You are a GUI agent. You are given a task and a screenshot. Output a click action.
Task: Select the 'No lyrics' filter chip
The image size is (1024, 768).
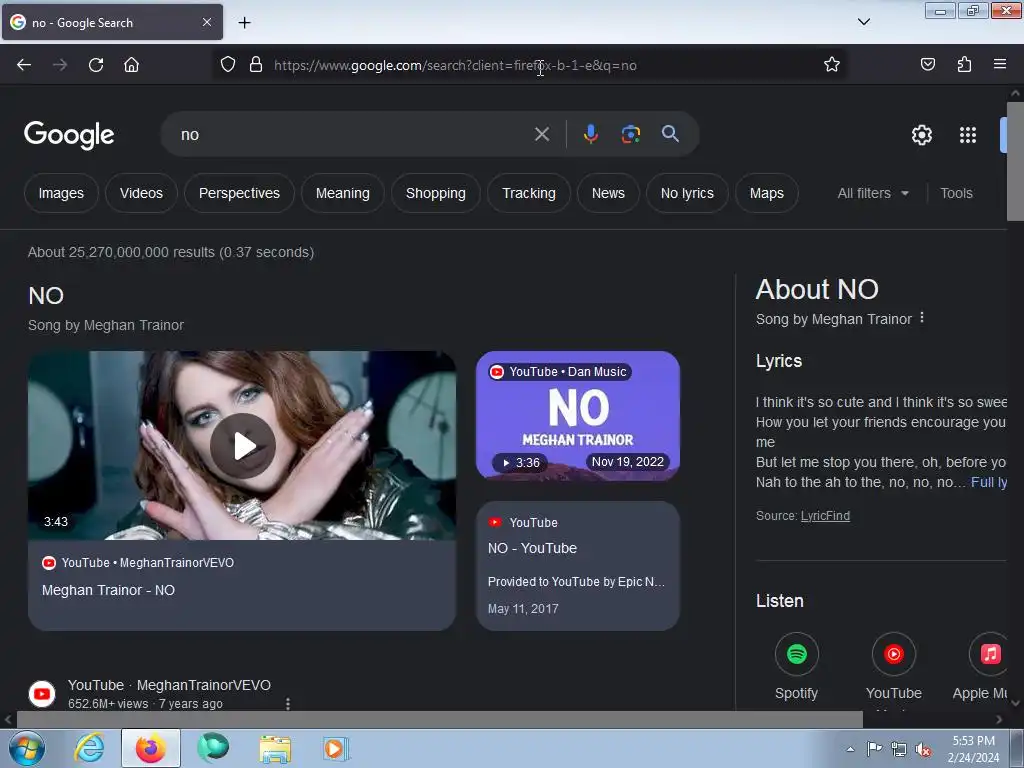(x=687, y=193)
